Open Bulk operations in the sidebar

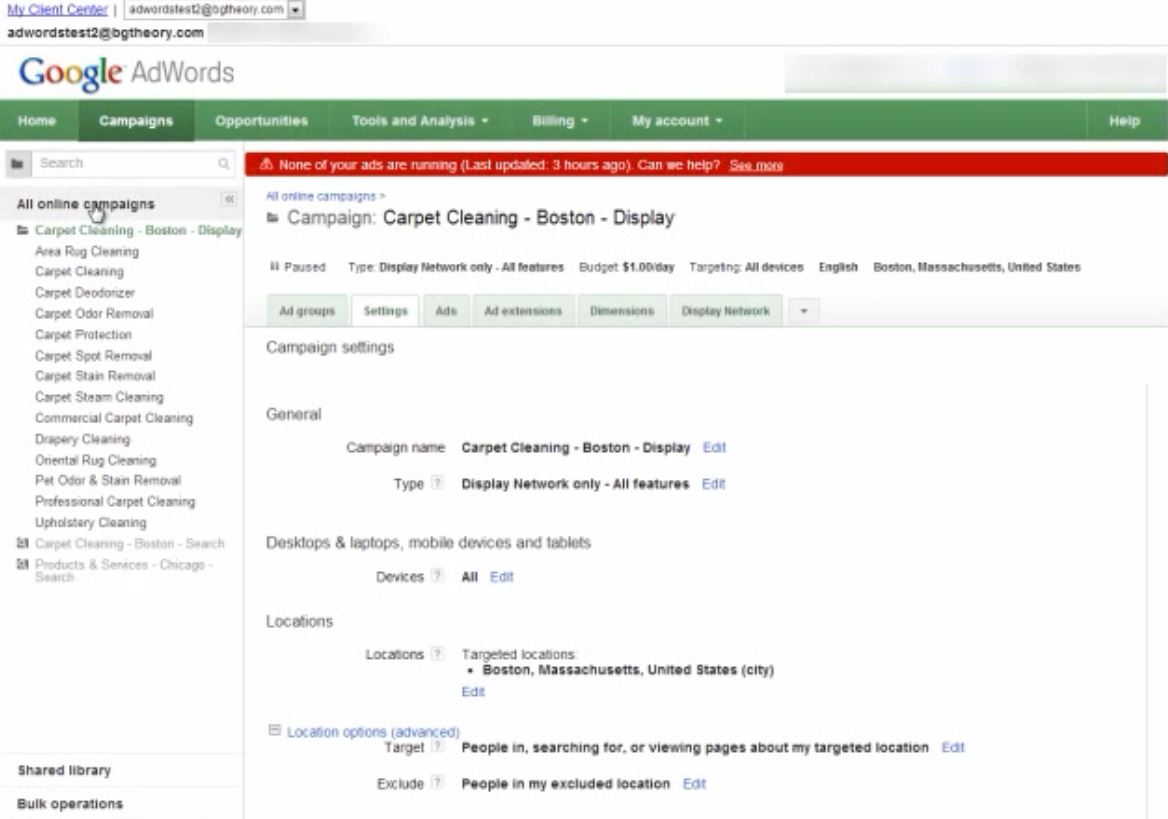pos(70,804)
